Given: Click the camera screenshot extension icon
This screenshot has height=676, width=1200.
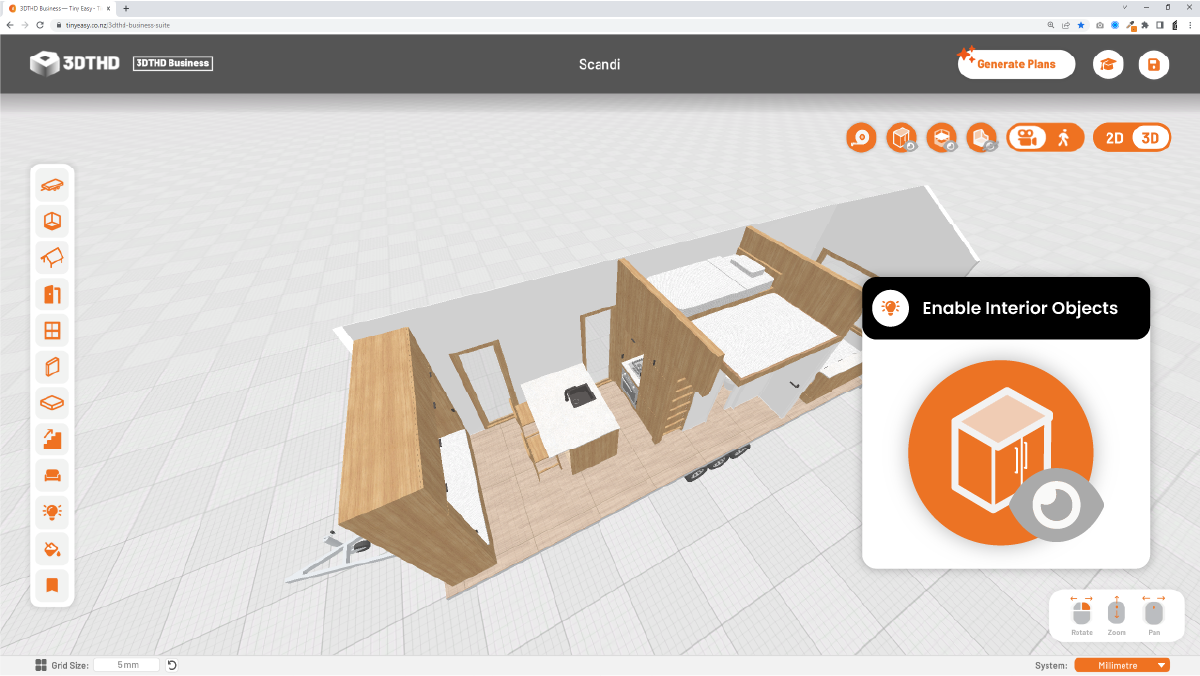Looking at the screenshot, I should 1100,25.
